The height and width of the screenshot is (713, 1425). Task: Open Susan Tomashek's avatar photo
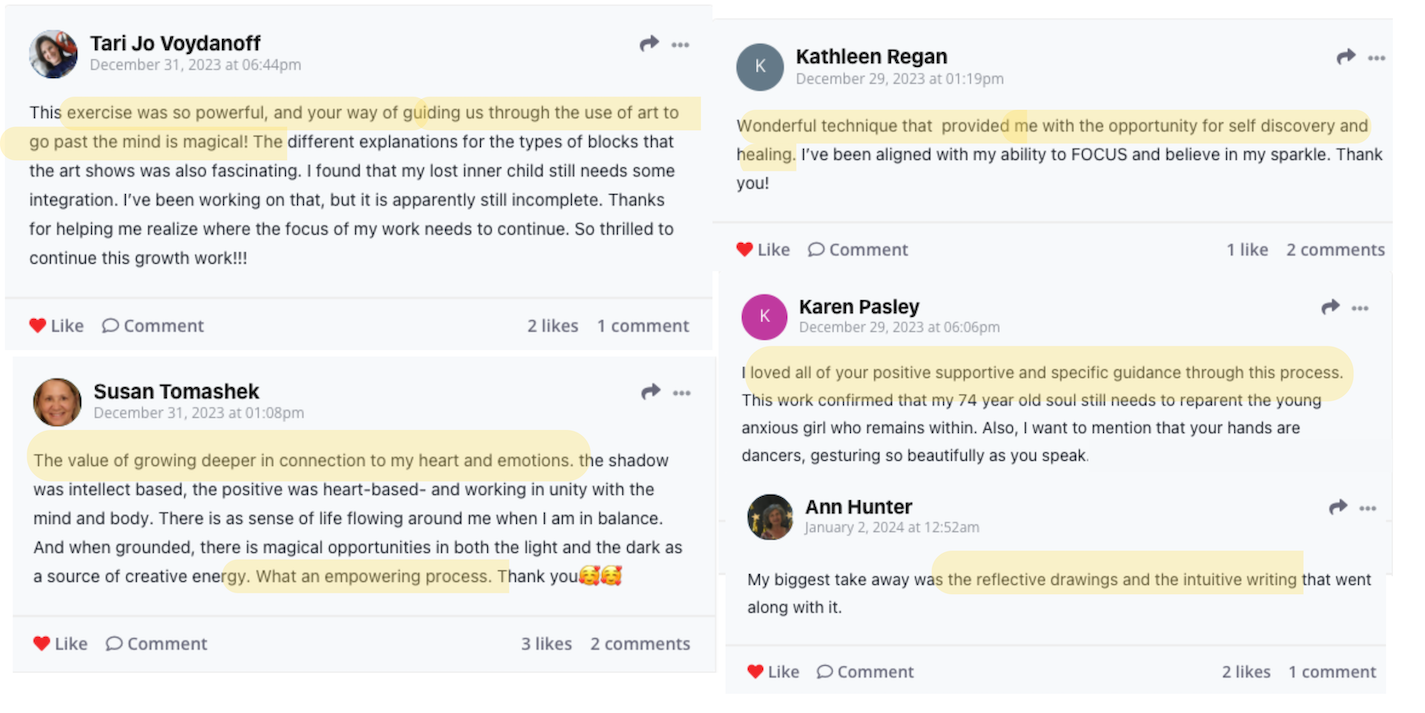click(x=57, y=402)
